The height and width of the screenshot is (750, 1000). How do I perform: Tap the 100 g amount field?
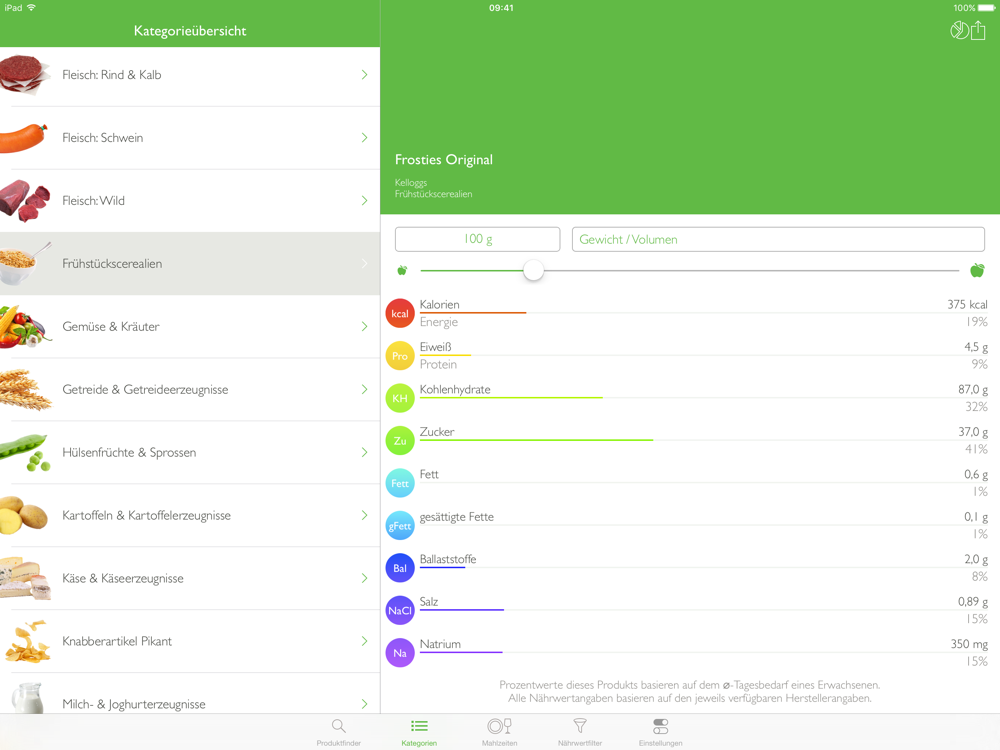click(478, 239)
